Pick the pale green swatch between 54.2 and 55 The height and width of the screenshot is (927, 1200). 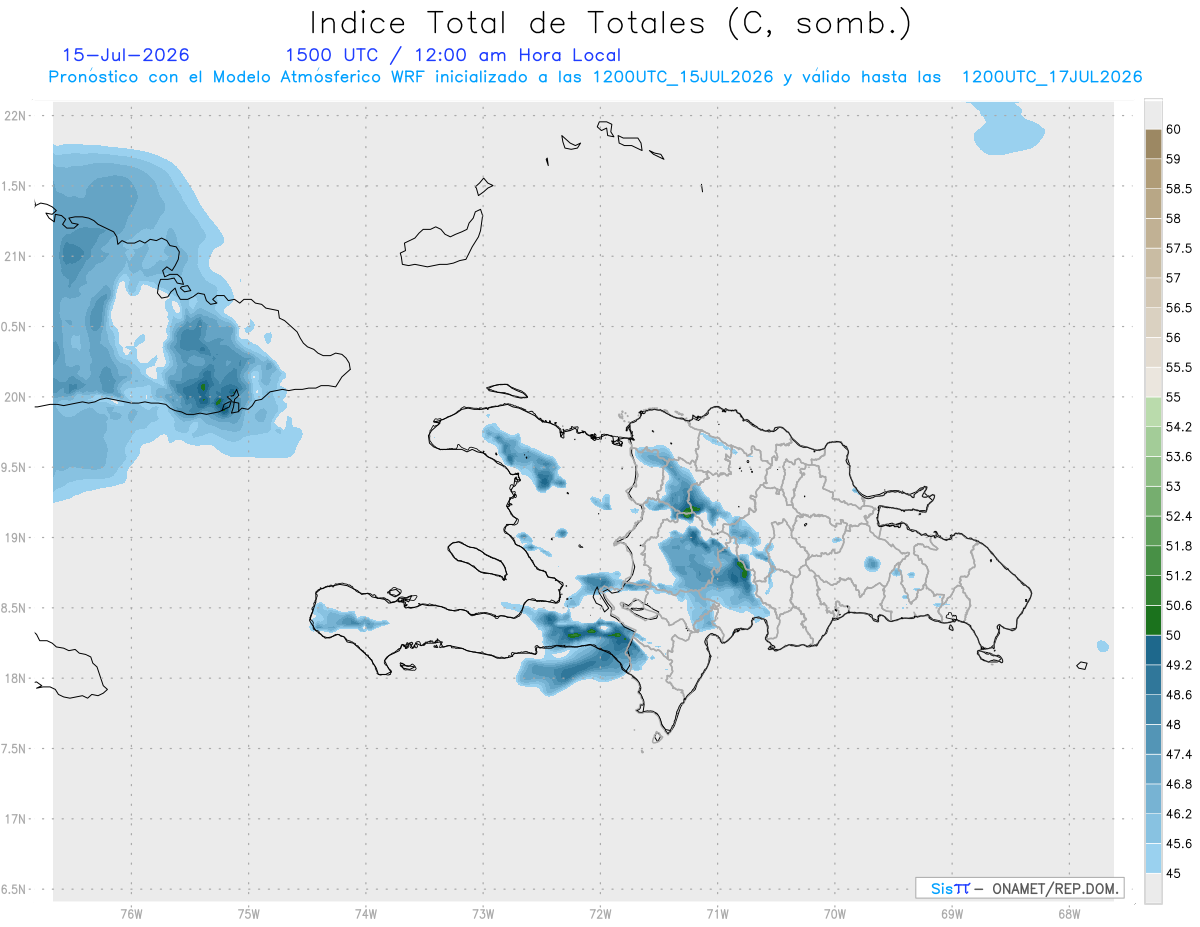pos(1153,412)
